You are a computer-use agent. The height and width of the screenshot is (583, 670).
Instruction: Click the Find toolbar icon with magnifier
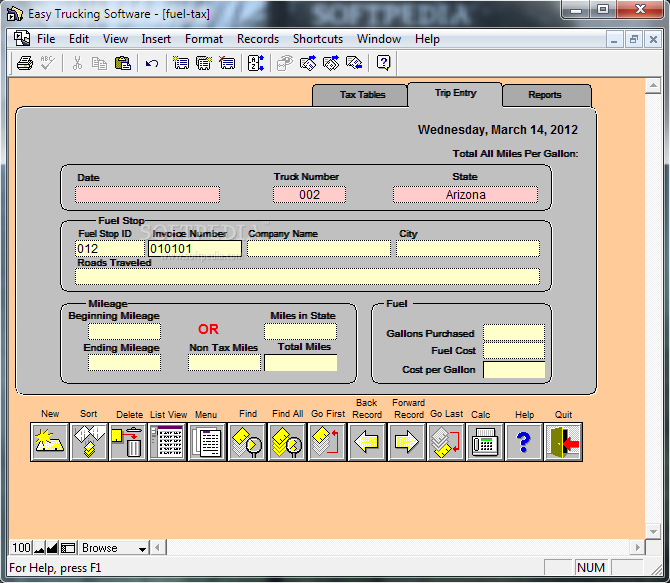285,63
